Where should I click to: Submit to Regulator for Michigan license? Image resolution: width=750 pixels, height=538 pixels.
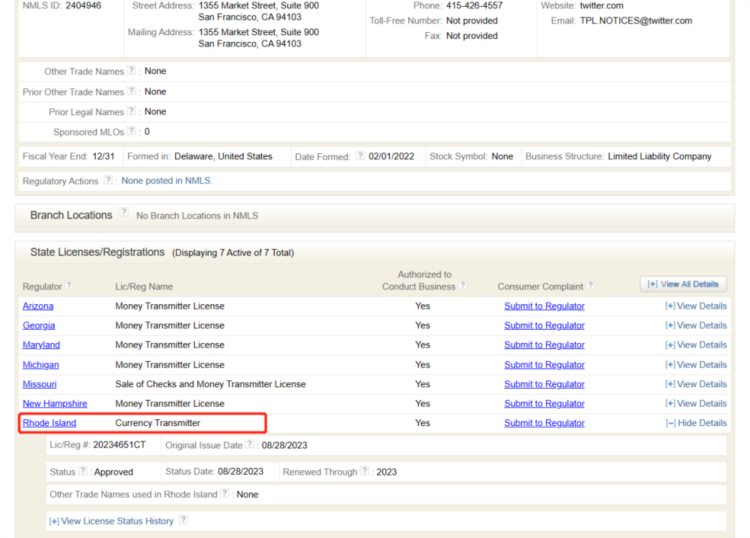544,365
